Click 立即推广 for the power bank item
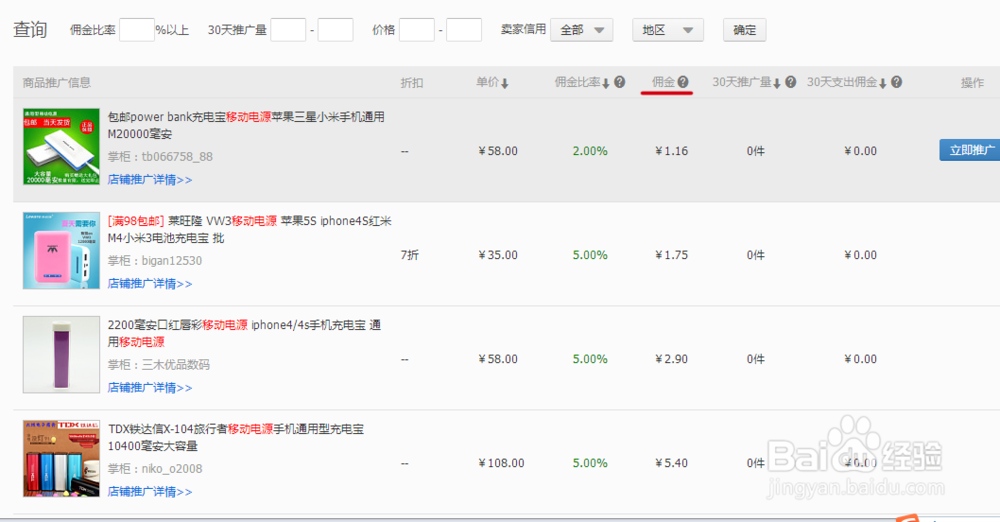The height and width of the screenshot is (522, 1000). click(x=969, y=150)
